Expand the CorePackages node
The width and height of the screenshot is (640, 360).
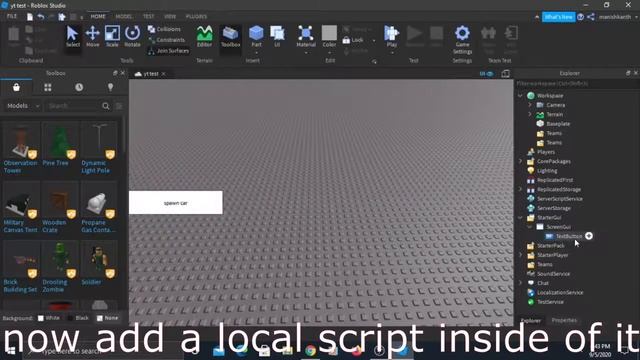point(520,161)
